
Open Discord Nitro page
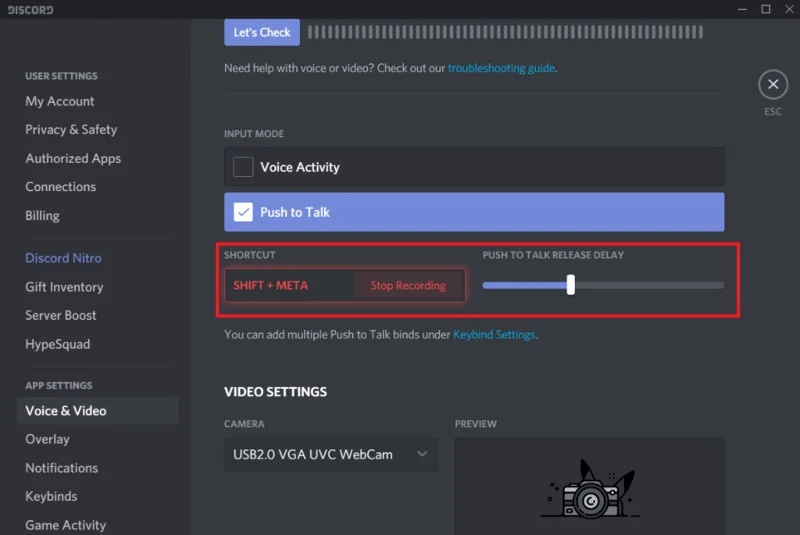coord(63,258)
